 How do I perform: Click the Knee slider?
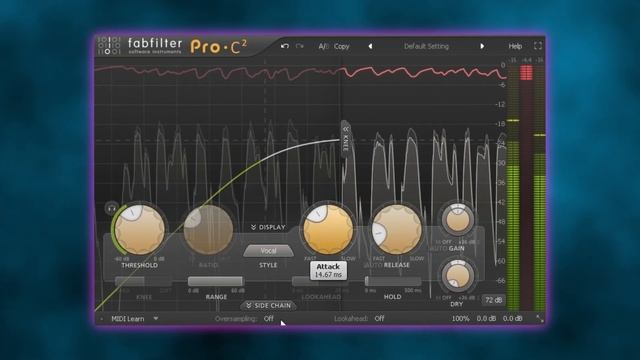(143, 281)
